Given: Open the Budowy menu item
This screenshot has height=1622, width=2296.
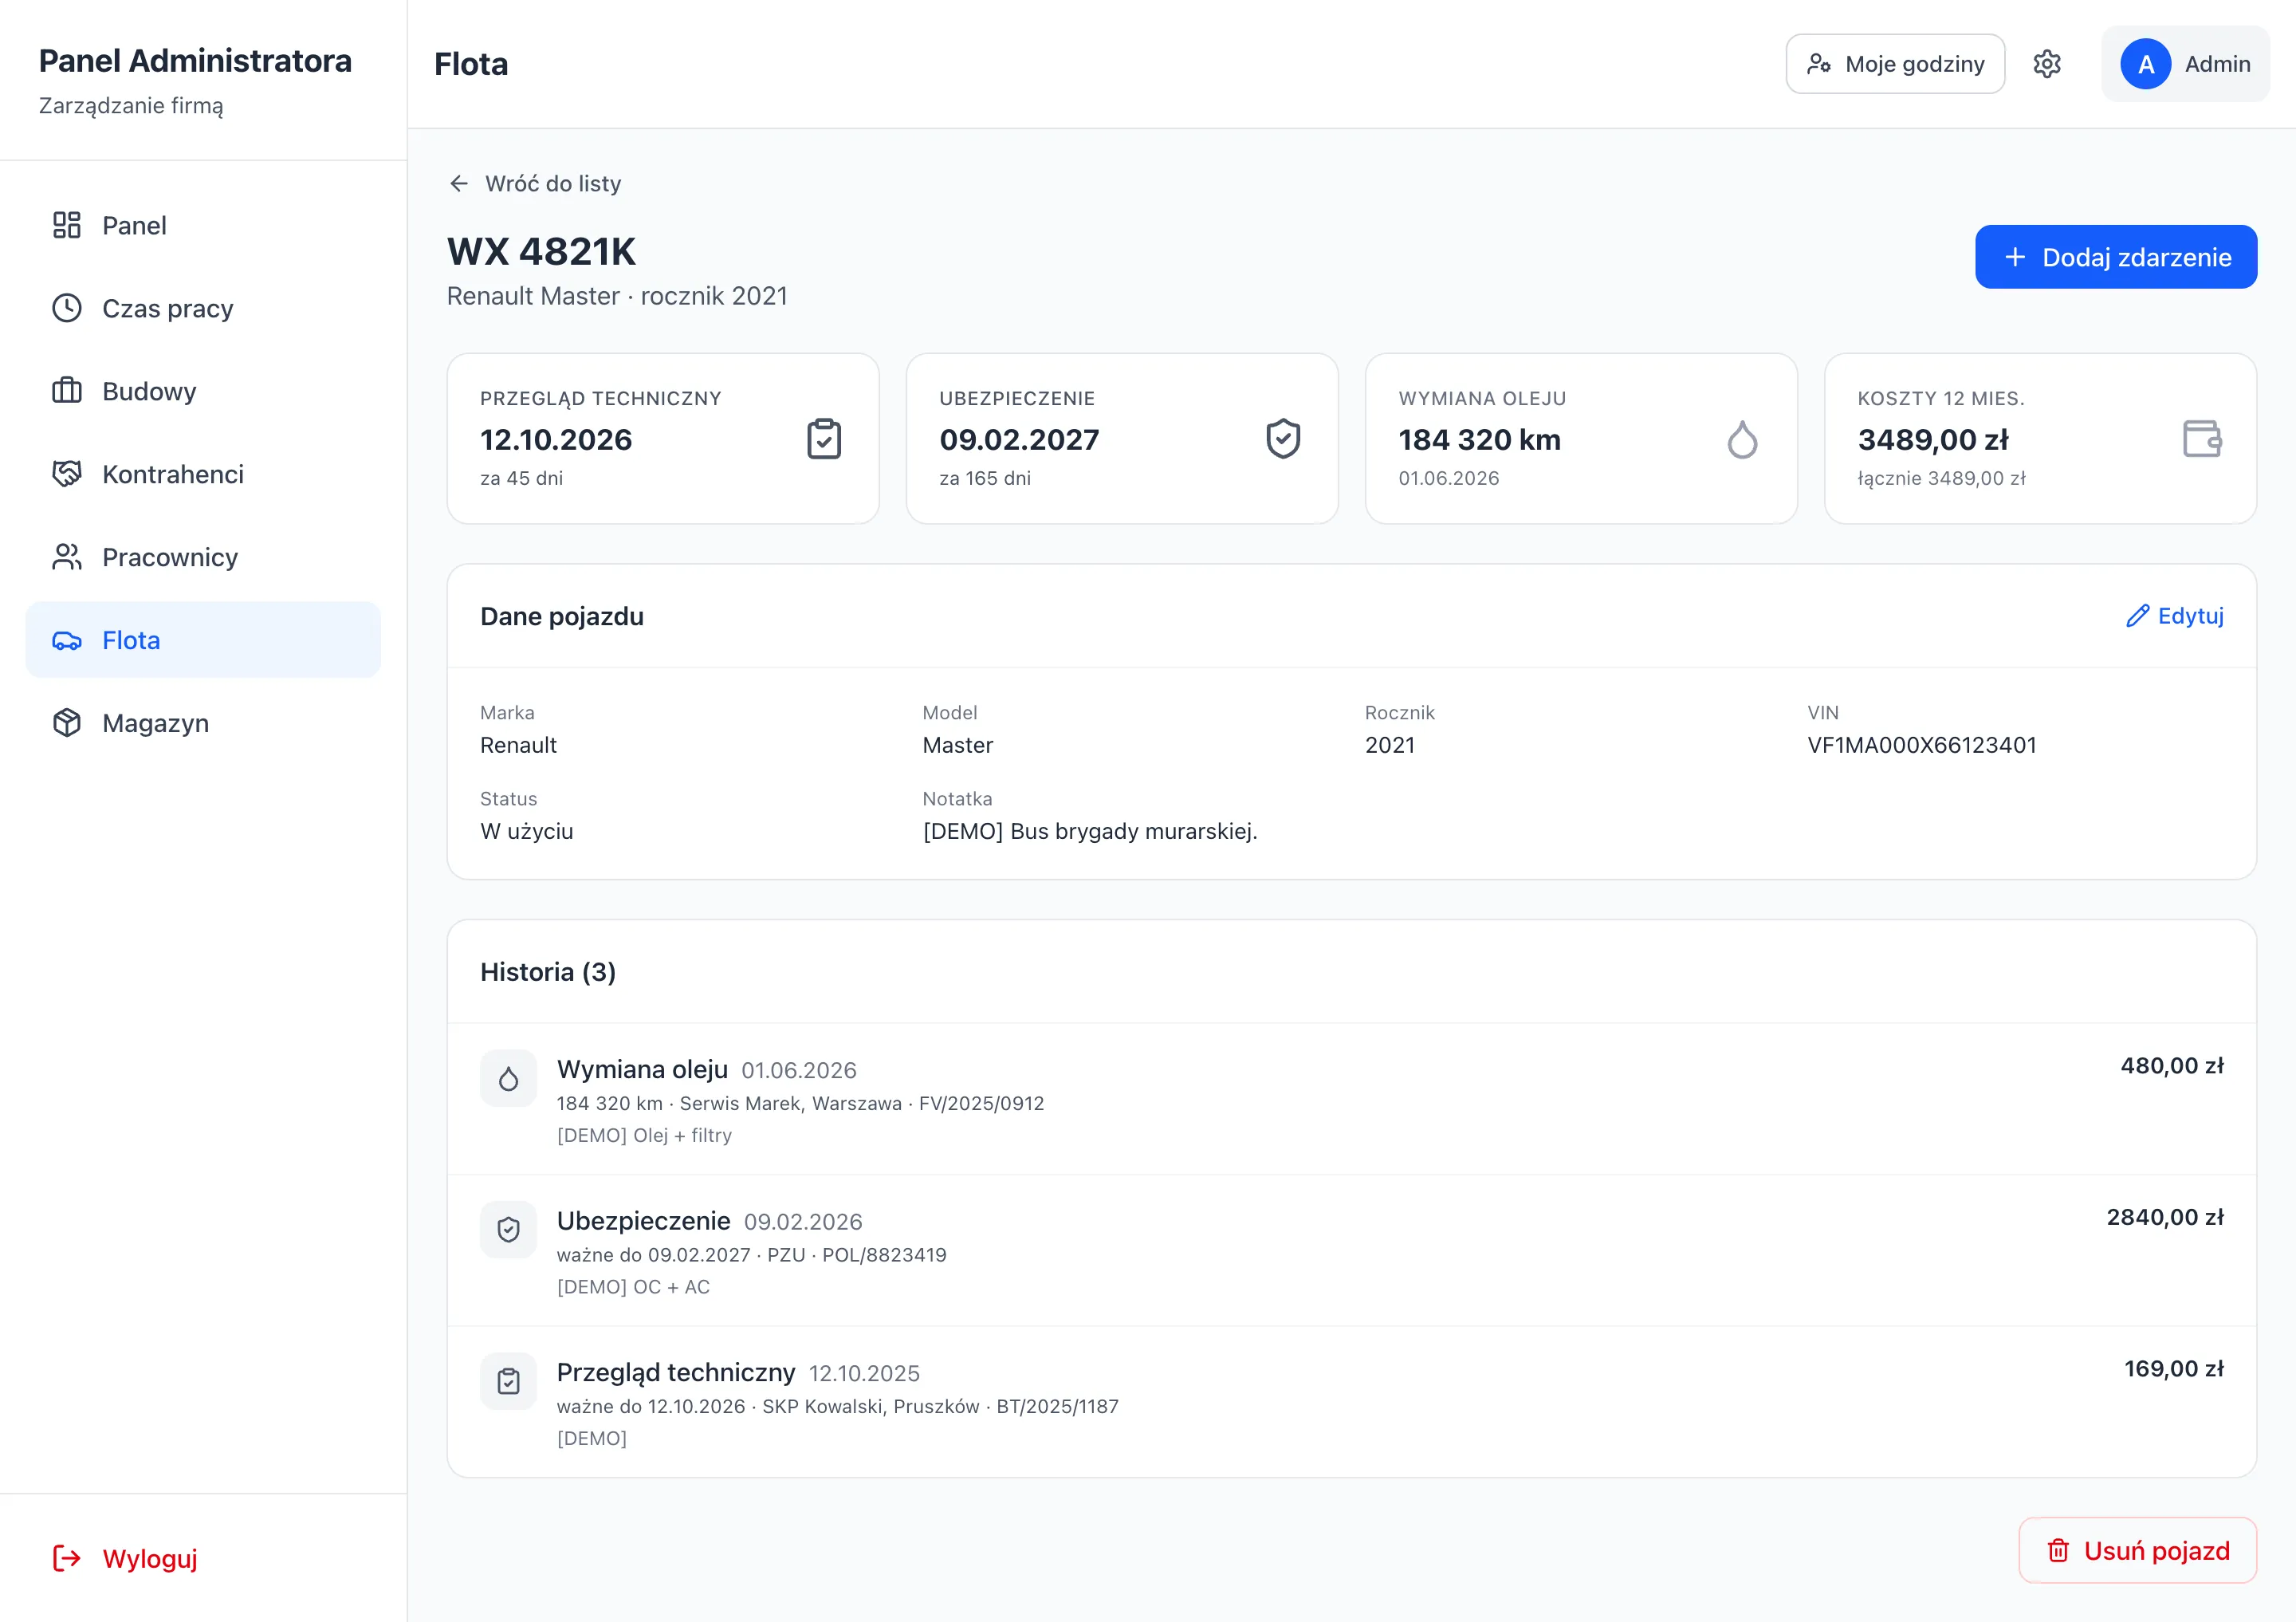Looking at the screenshot, I should coord(203,391).
